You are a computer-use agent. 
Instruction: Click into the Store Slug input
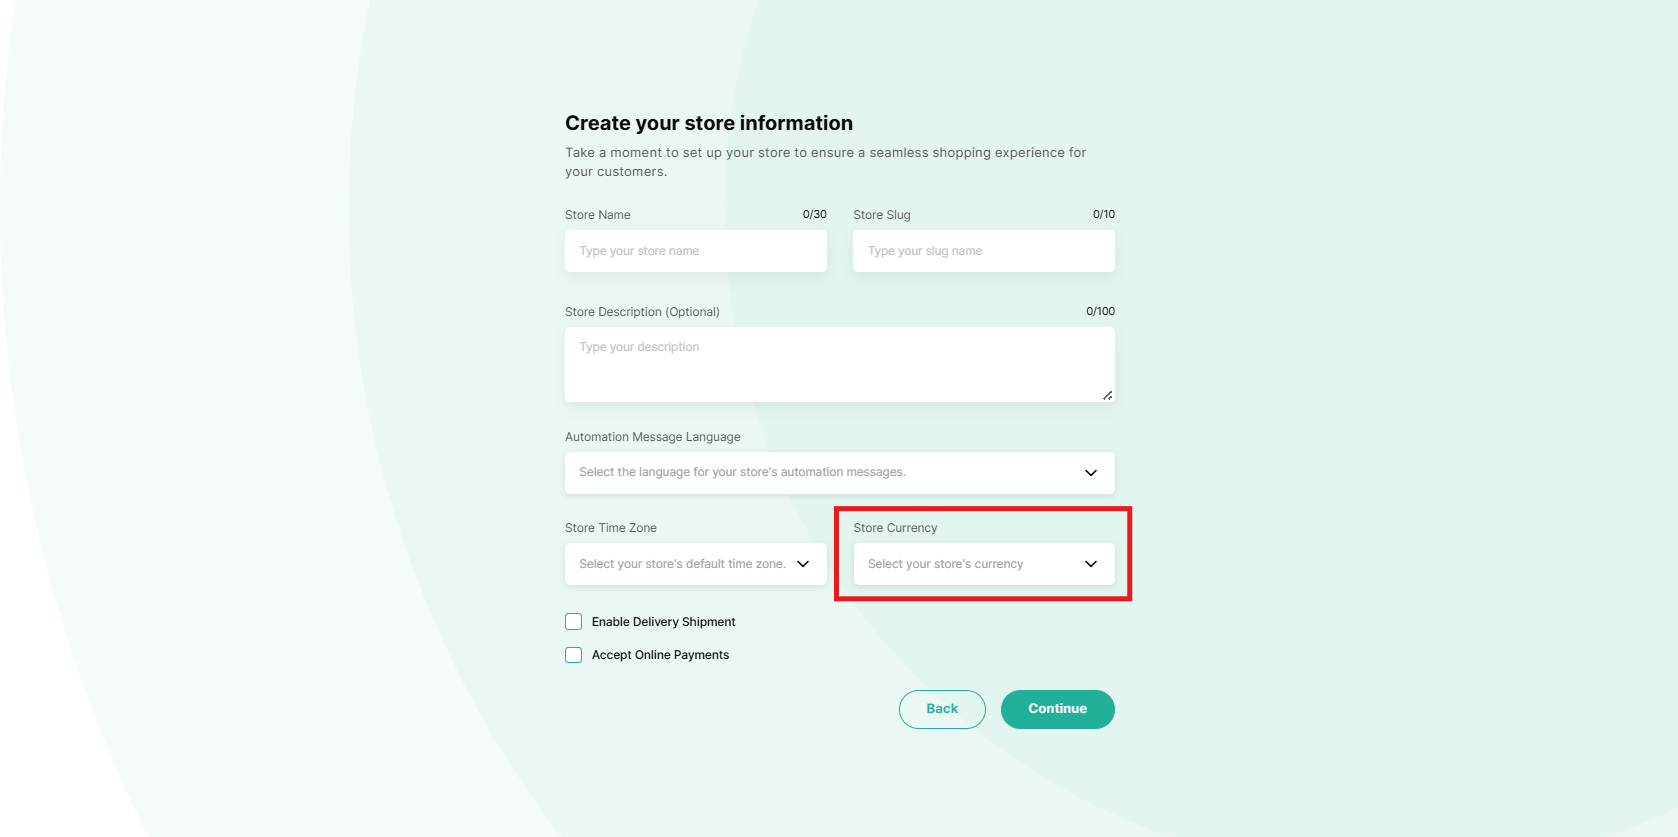[x=983, y=251]
